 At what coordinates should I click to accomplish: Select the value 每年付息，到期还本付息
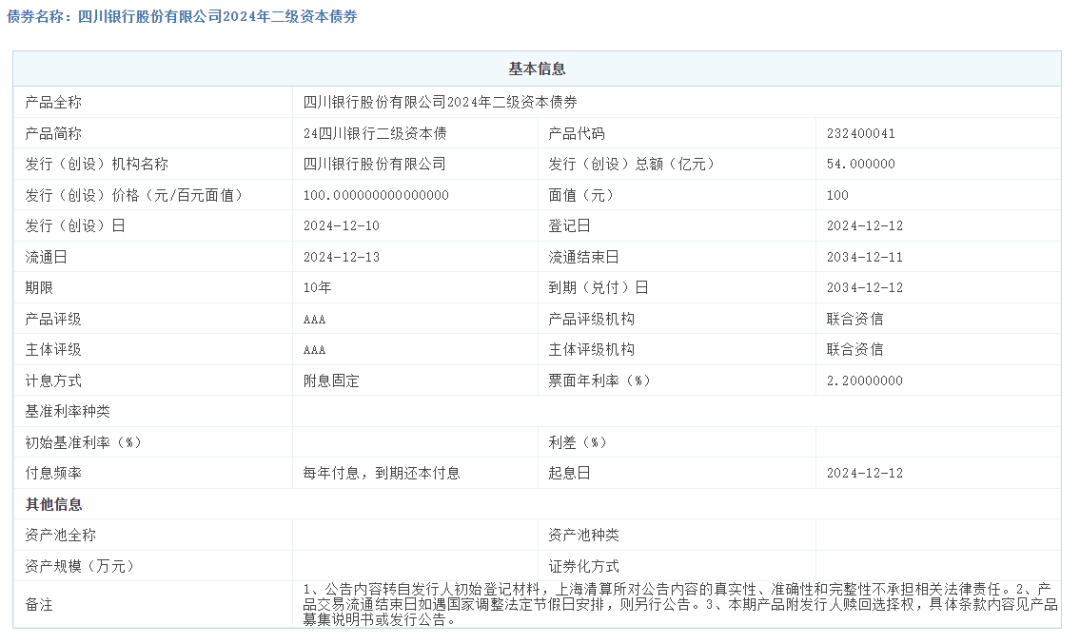382,473
